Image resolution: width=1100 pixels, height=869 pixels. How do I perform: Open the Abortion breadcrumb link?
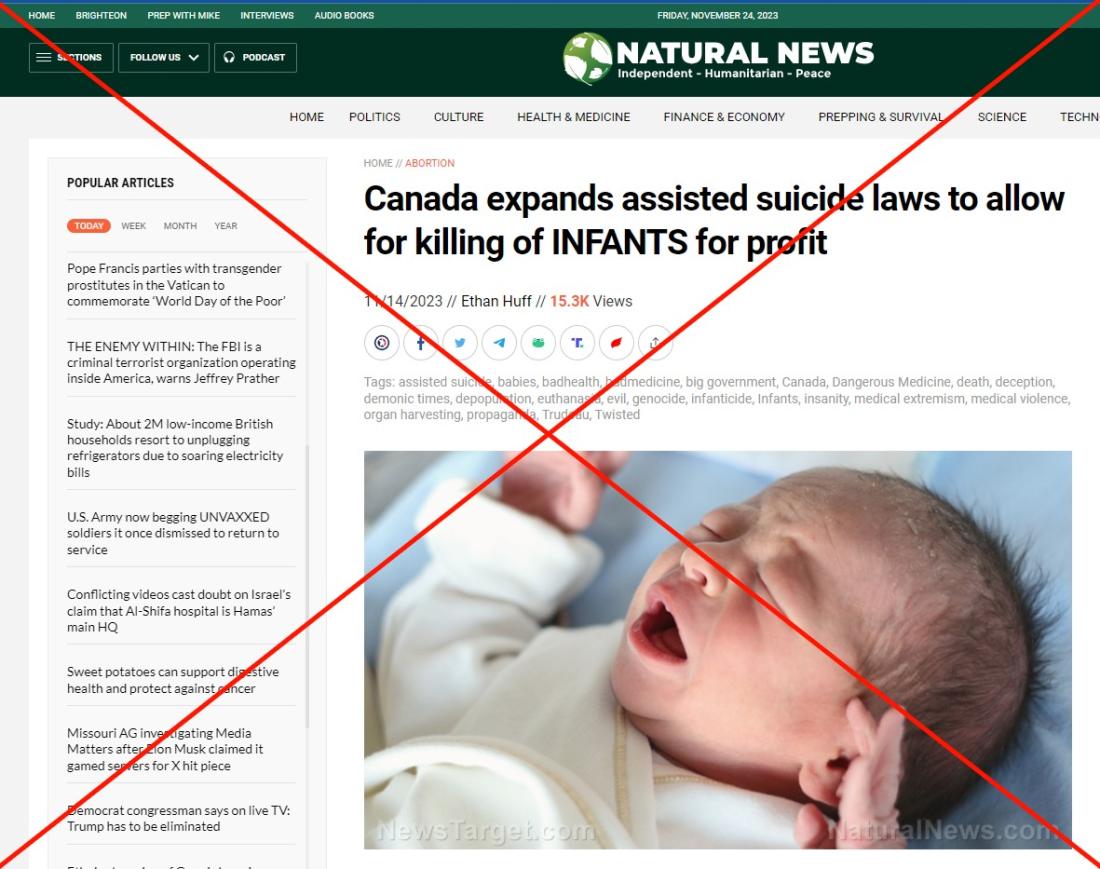point(430,163)
